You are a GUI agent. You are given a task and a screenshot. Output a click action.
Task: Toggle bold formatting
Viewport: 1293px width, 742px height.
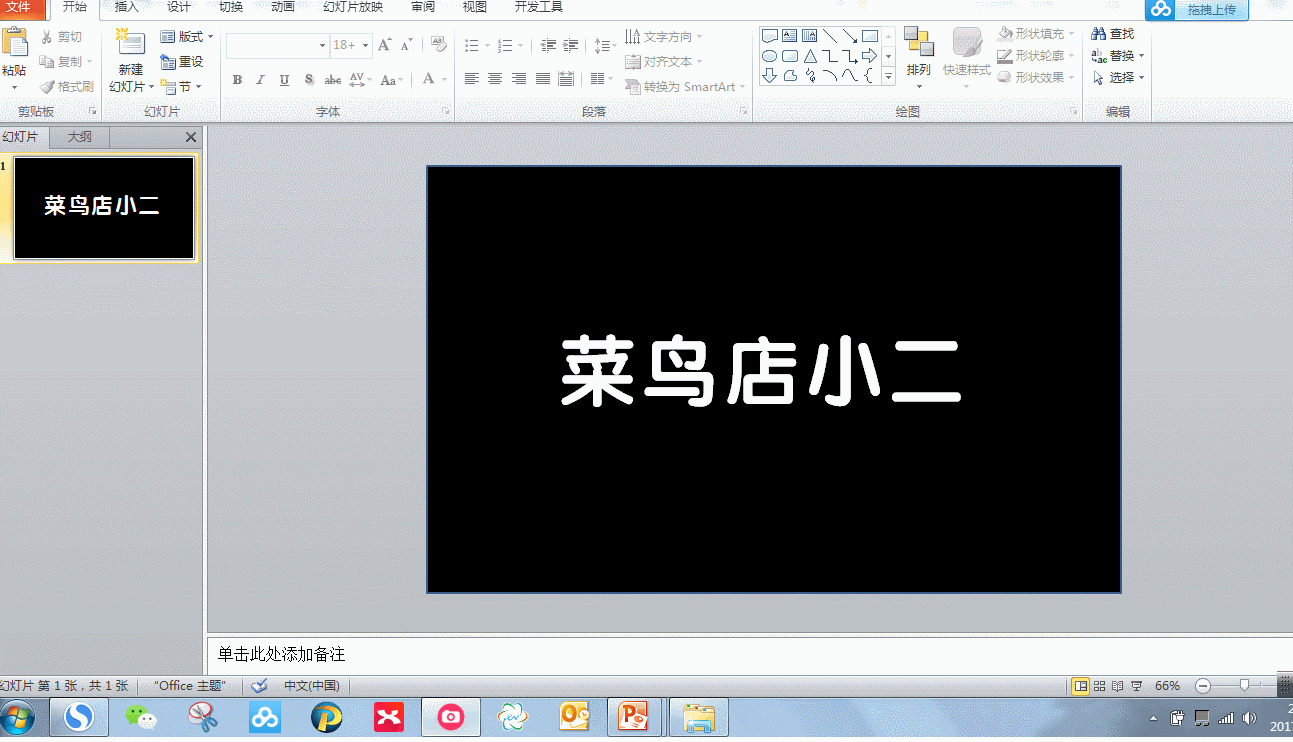[x=237, y=79]
